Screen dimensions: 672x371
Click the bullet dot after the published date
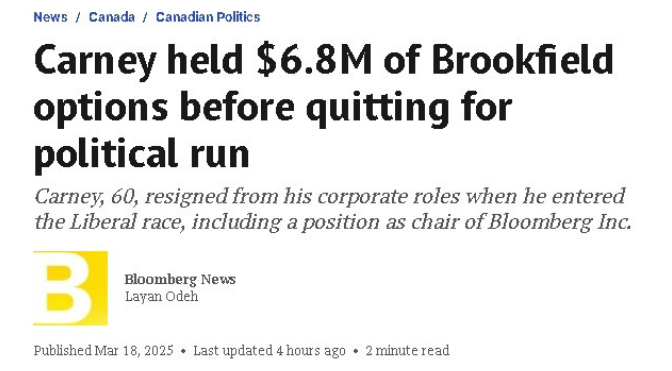pyautogui.click(x=183, y=351)
